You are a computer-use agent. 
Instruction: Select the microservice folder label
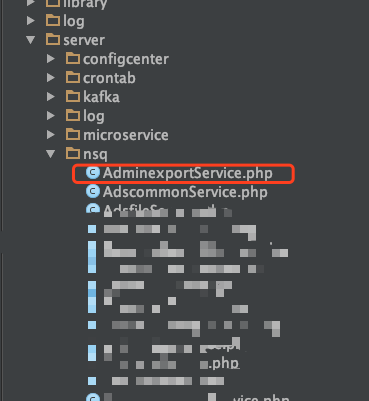(x=126, y=135)
